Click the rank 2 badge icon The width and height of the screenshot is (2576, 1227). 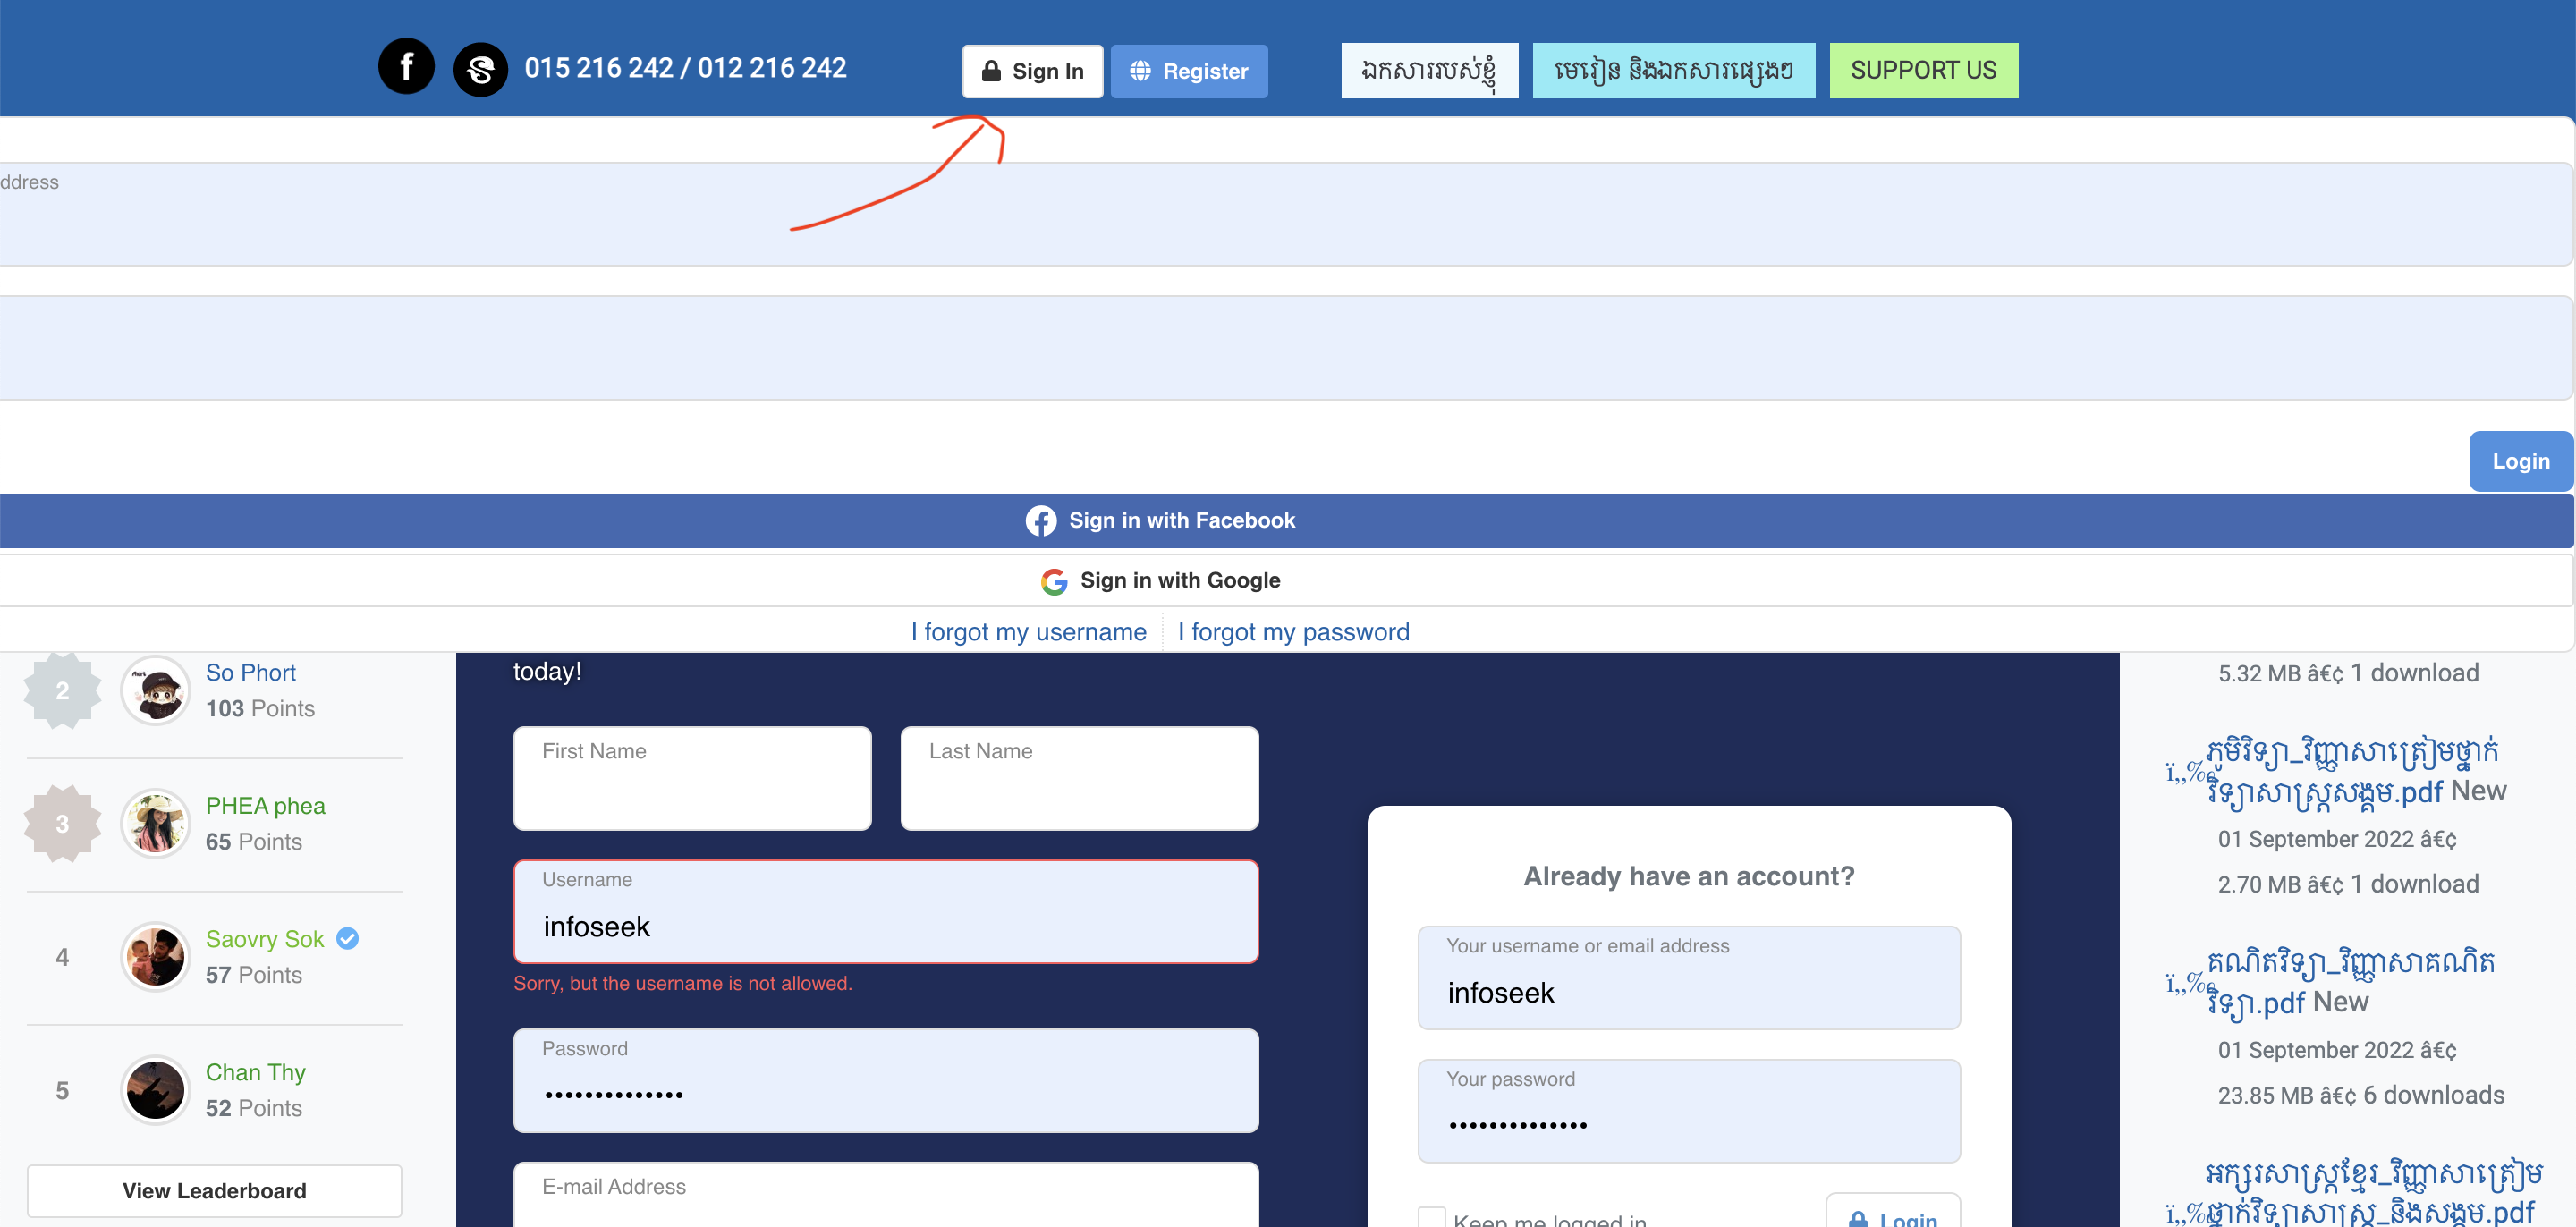62,690
